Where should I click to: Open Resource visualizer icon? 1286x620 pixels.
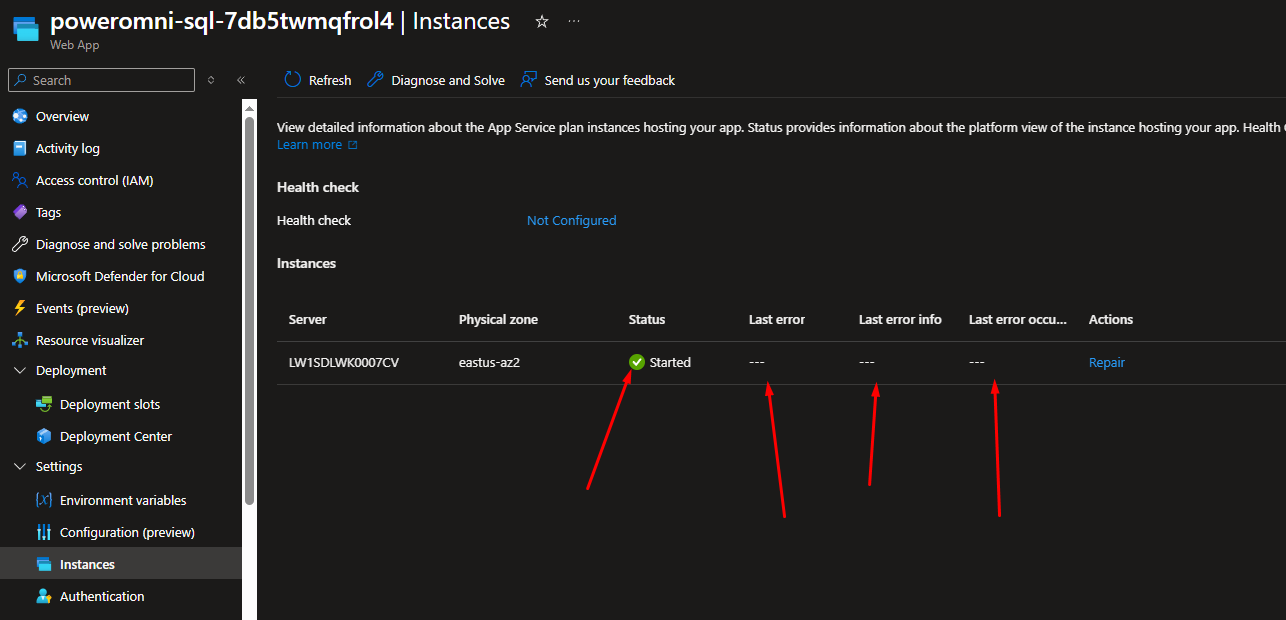coord(19,341)
